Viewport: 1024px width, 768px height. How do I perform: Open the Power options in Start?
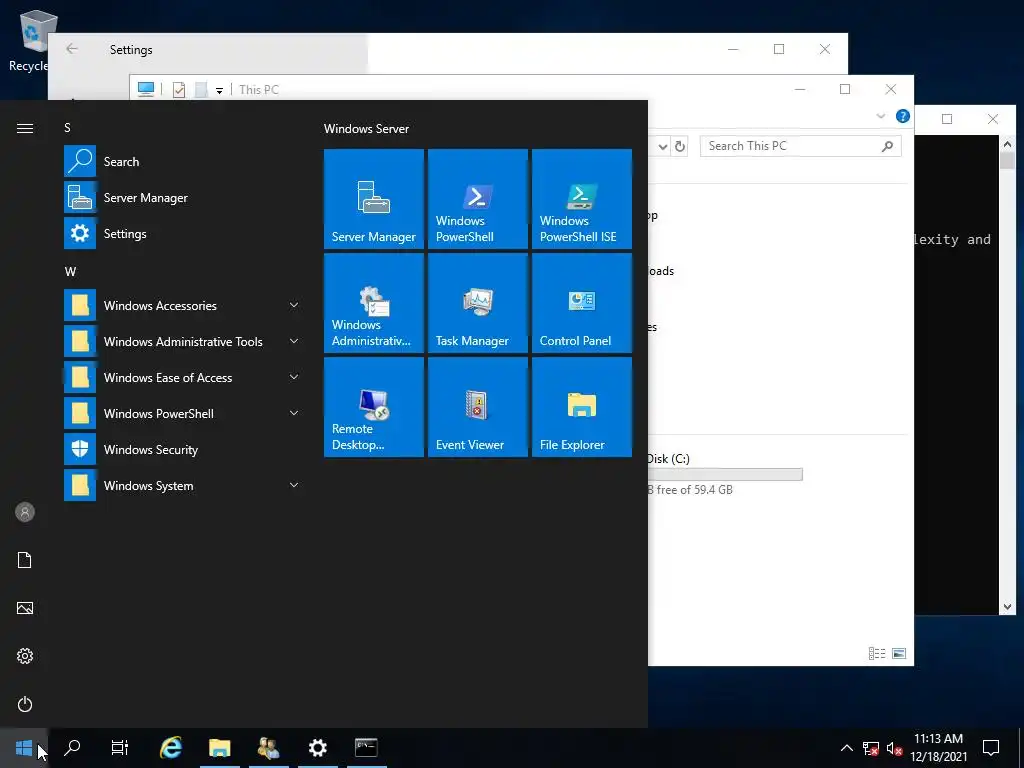[25, 704]
